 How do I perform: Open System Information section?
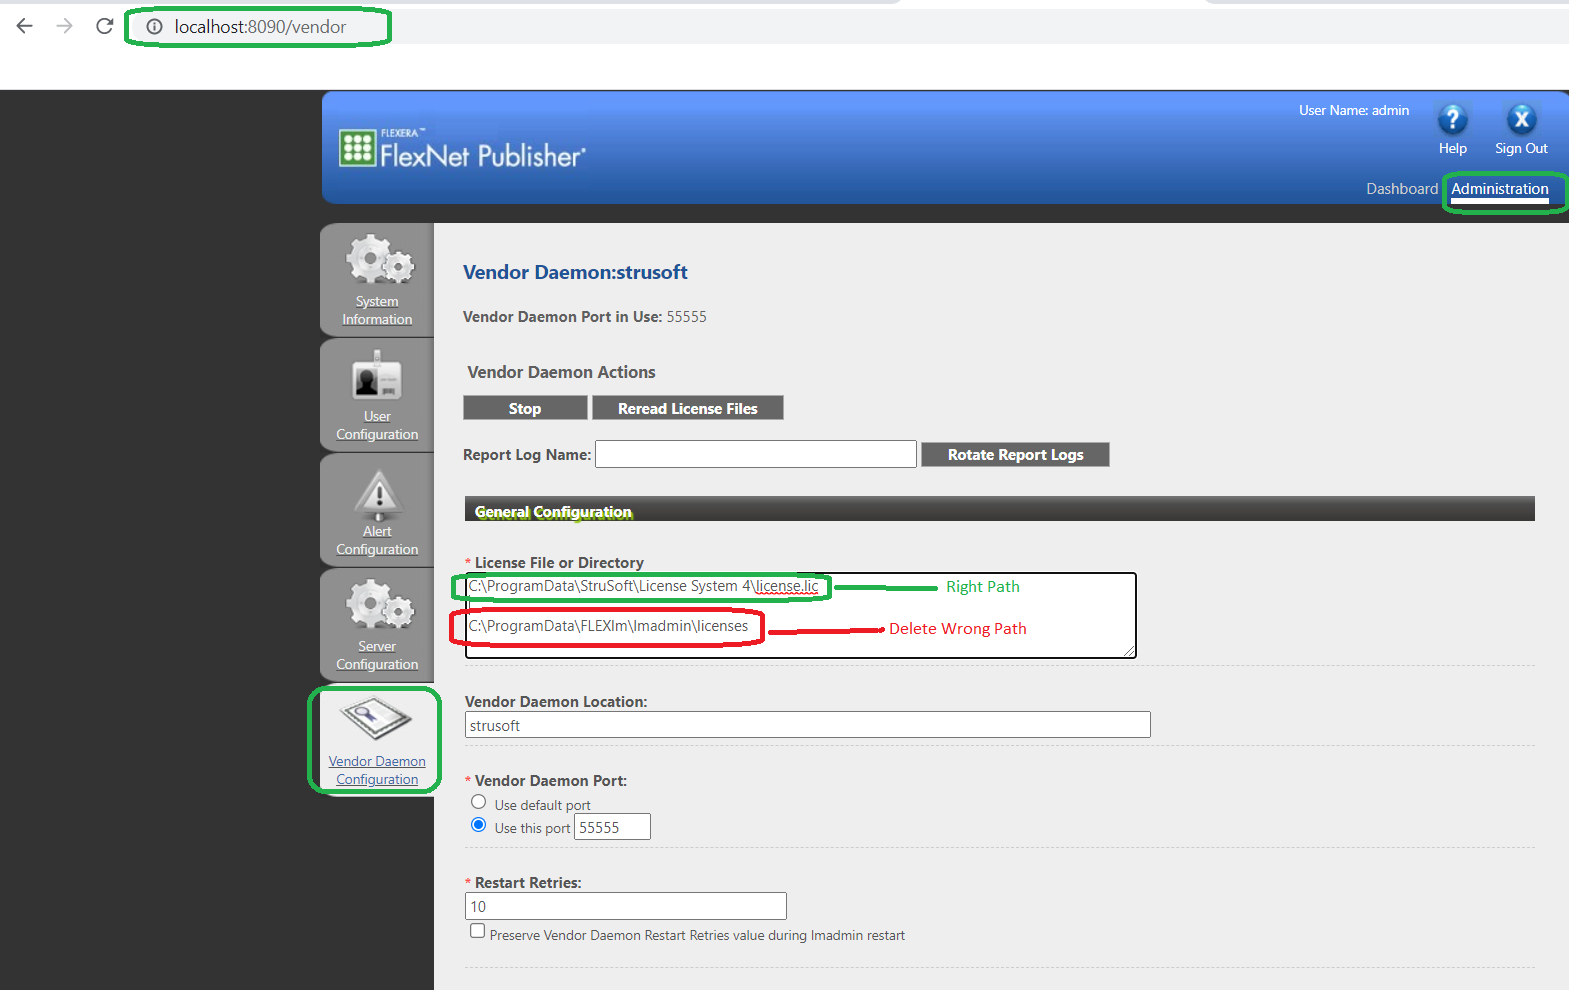click(x=377, y=280)
